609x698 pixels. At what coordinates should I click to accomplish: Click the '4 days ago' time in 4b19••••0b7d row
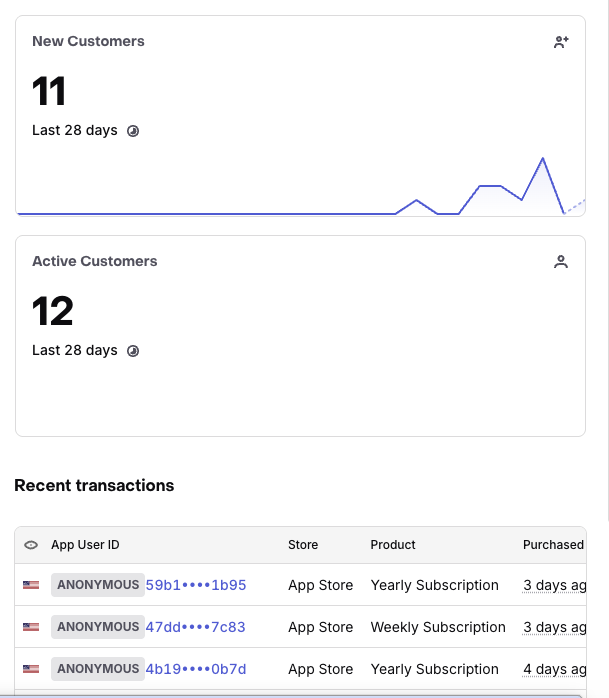pyautogui.click(x=555, y=669)
